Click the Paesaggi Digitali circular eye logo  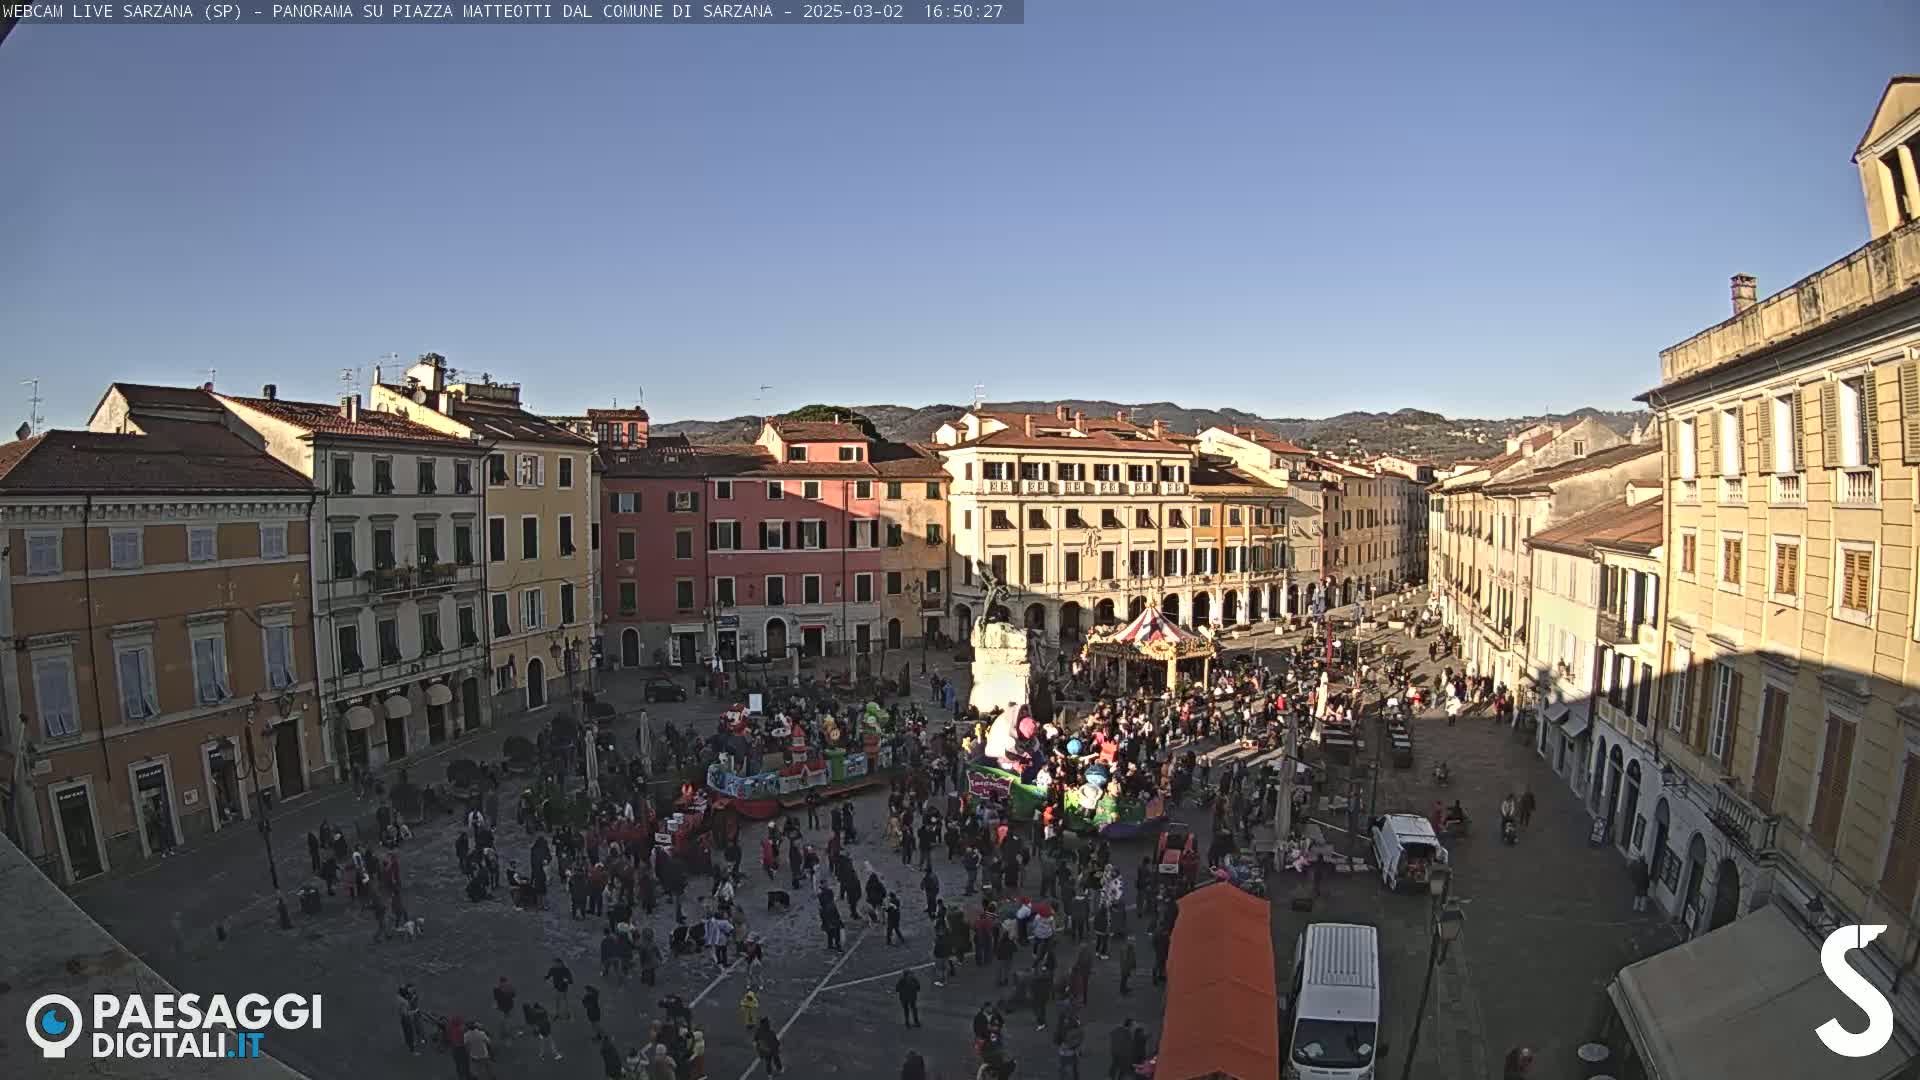(x=54, y=1024)
